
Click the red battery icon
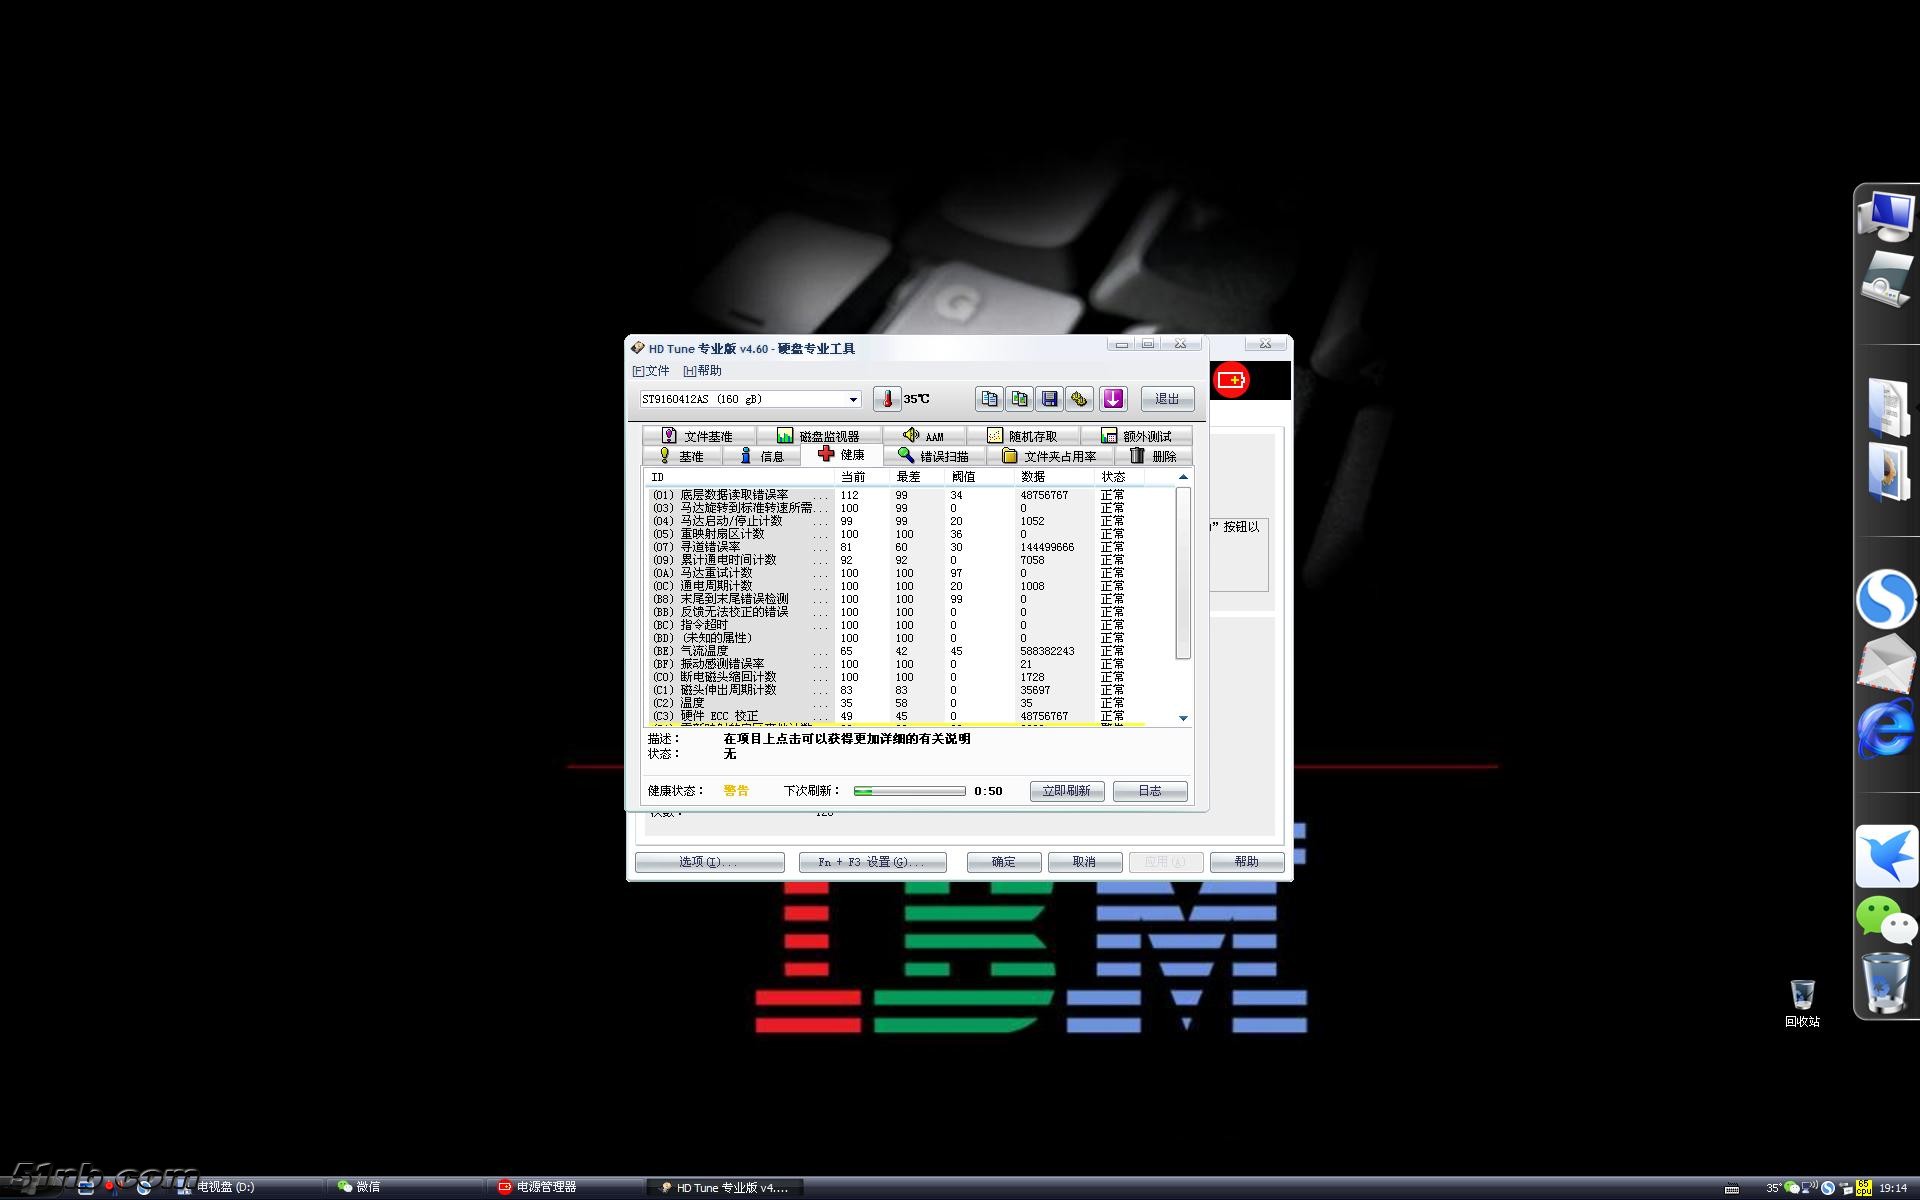tap(1231, 380)
